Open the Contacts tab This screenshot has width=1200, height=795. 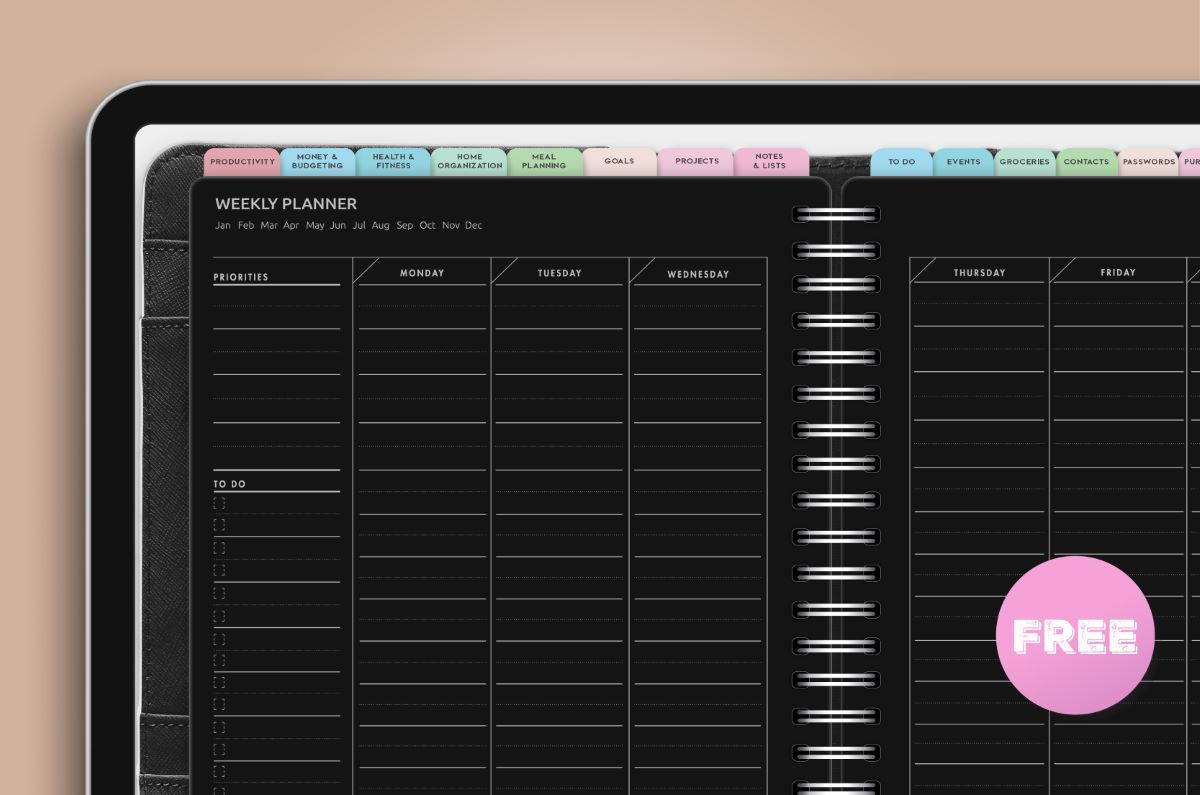point(1087,162)
